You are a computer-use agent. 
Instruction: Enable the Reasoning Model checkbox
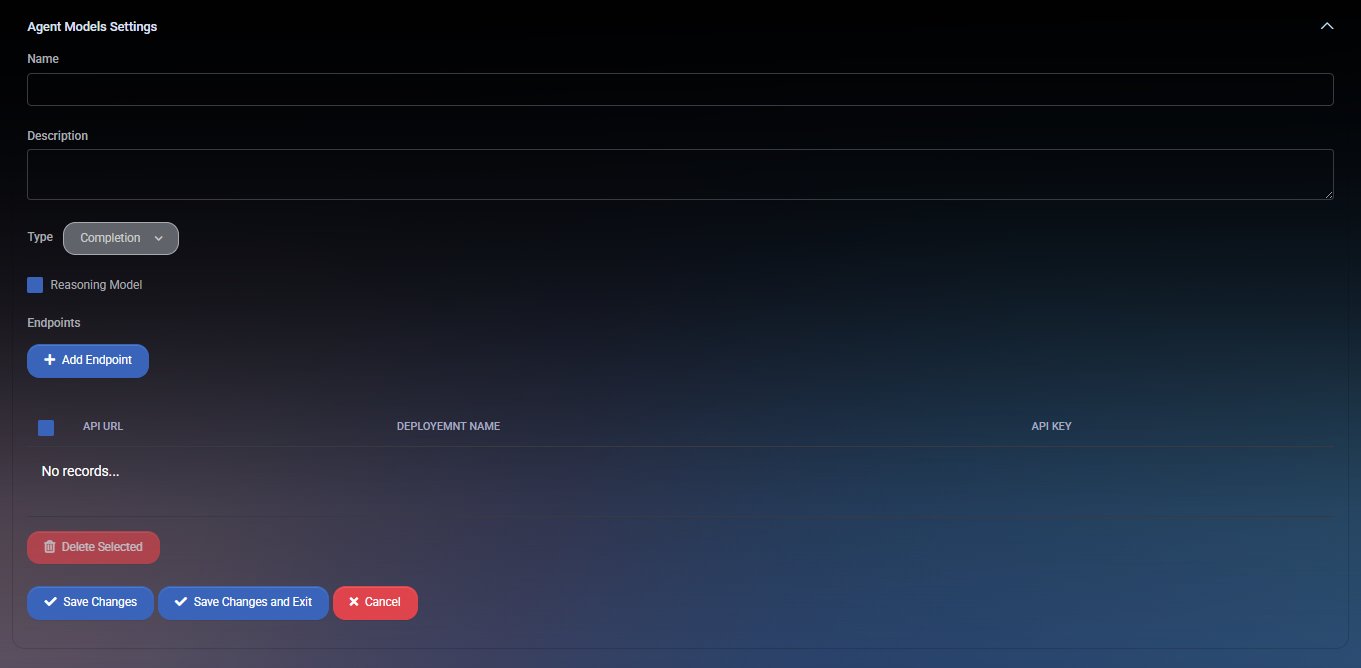[x=35, y=285]
